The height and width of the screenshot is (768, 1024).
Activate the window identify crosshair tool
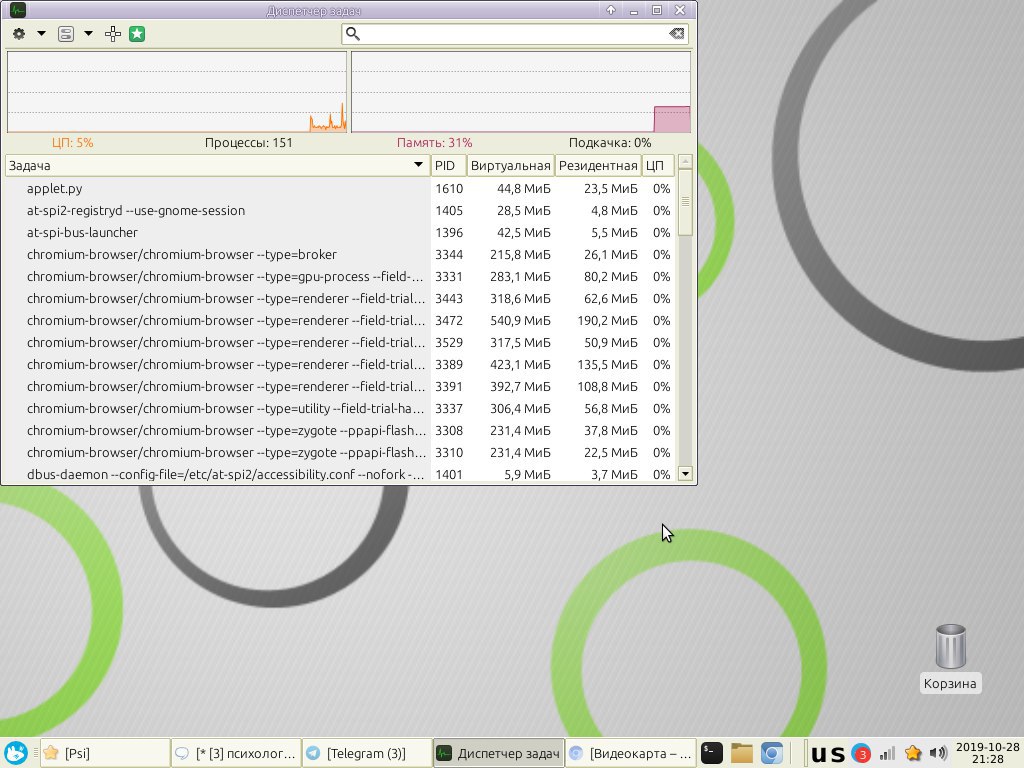pos(113,34)
